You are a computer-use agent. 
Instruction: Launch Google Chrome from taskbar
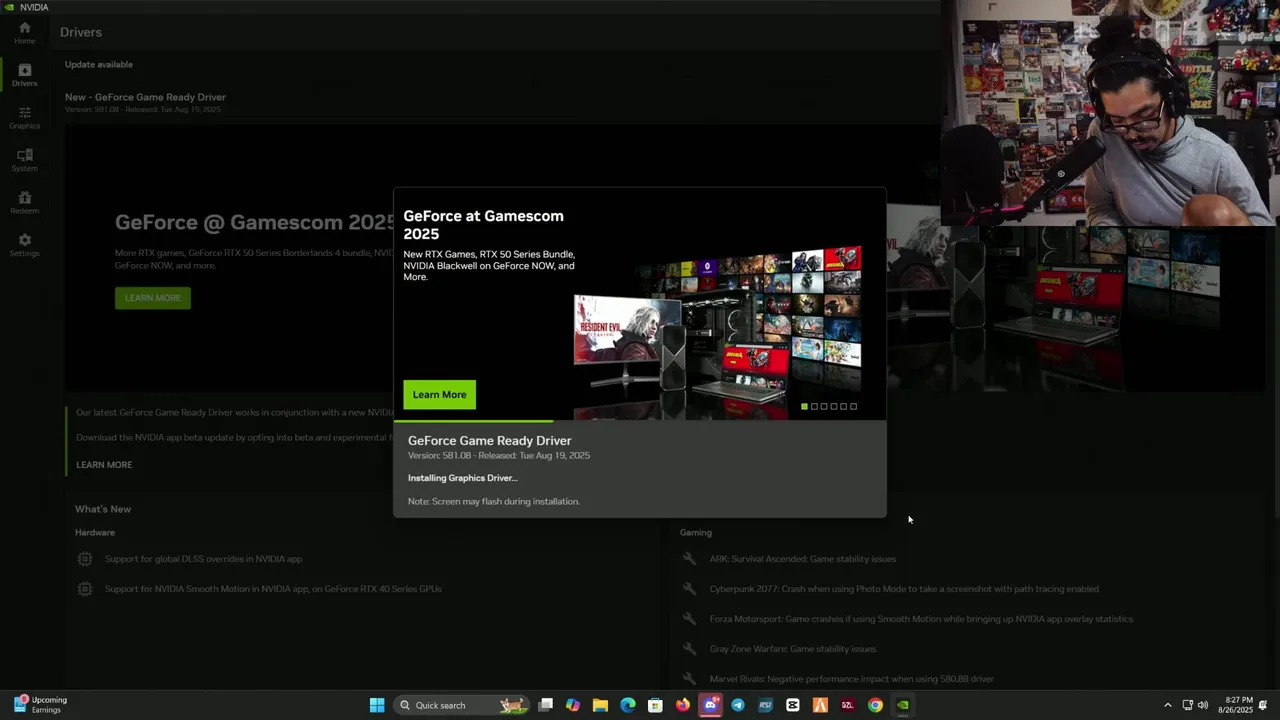[x=875, y=705]
